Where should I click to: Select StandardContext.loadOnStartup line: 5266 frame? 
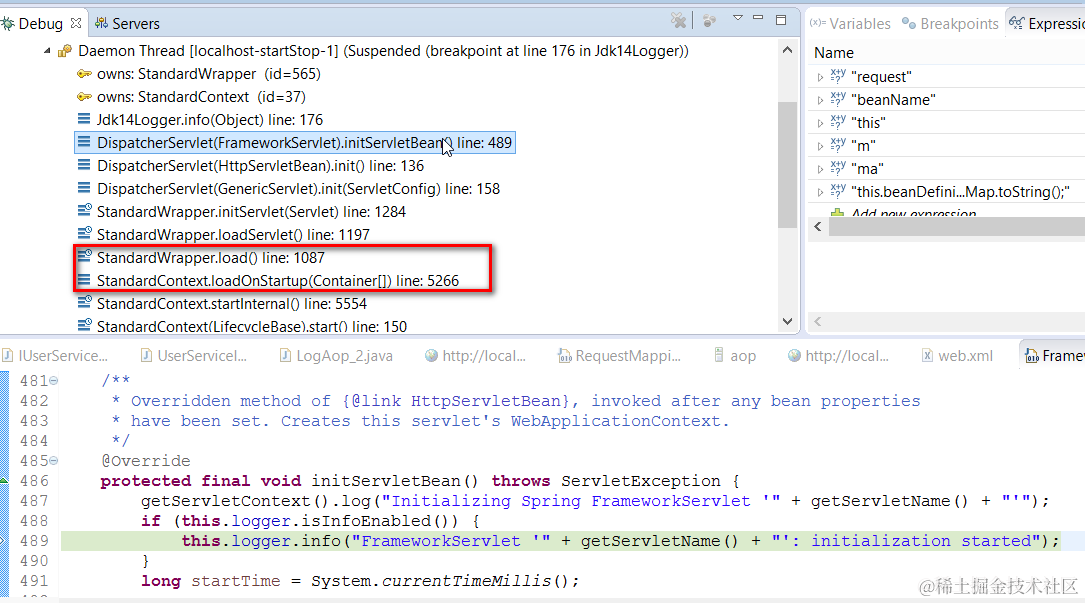[x=277, y=280]
